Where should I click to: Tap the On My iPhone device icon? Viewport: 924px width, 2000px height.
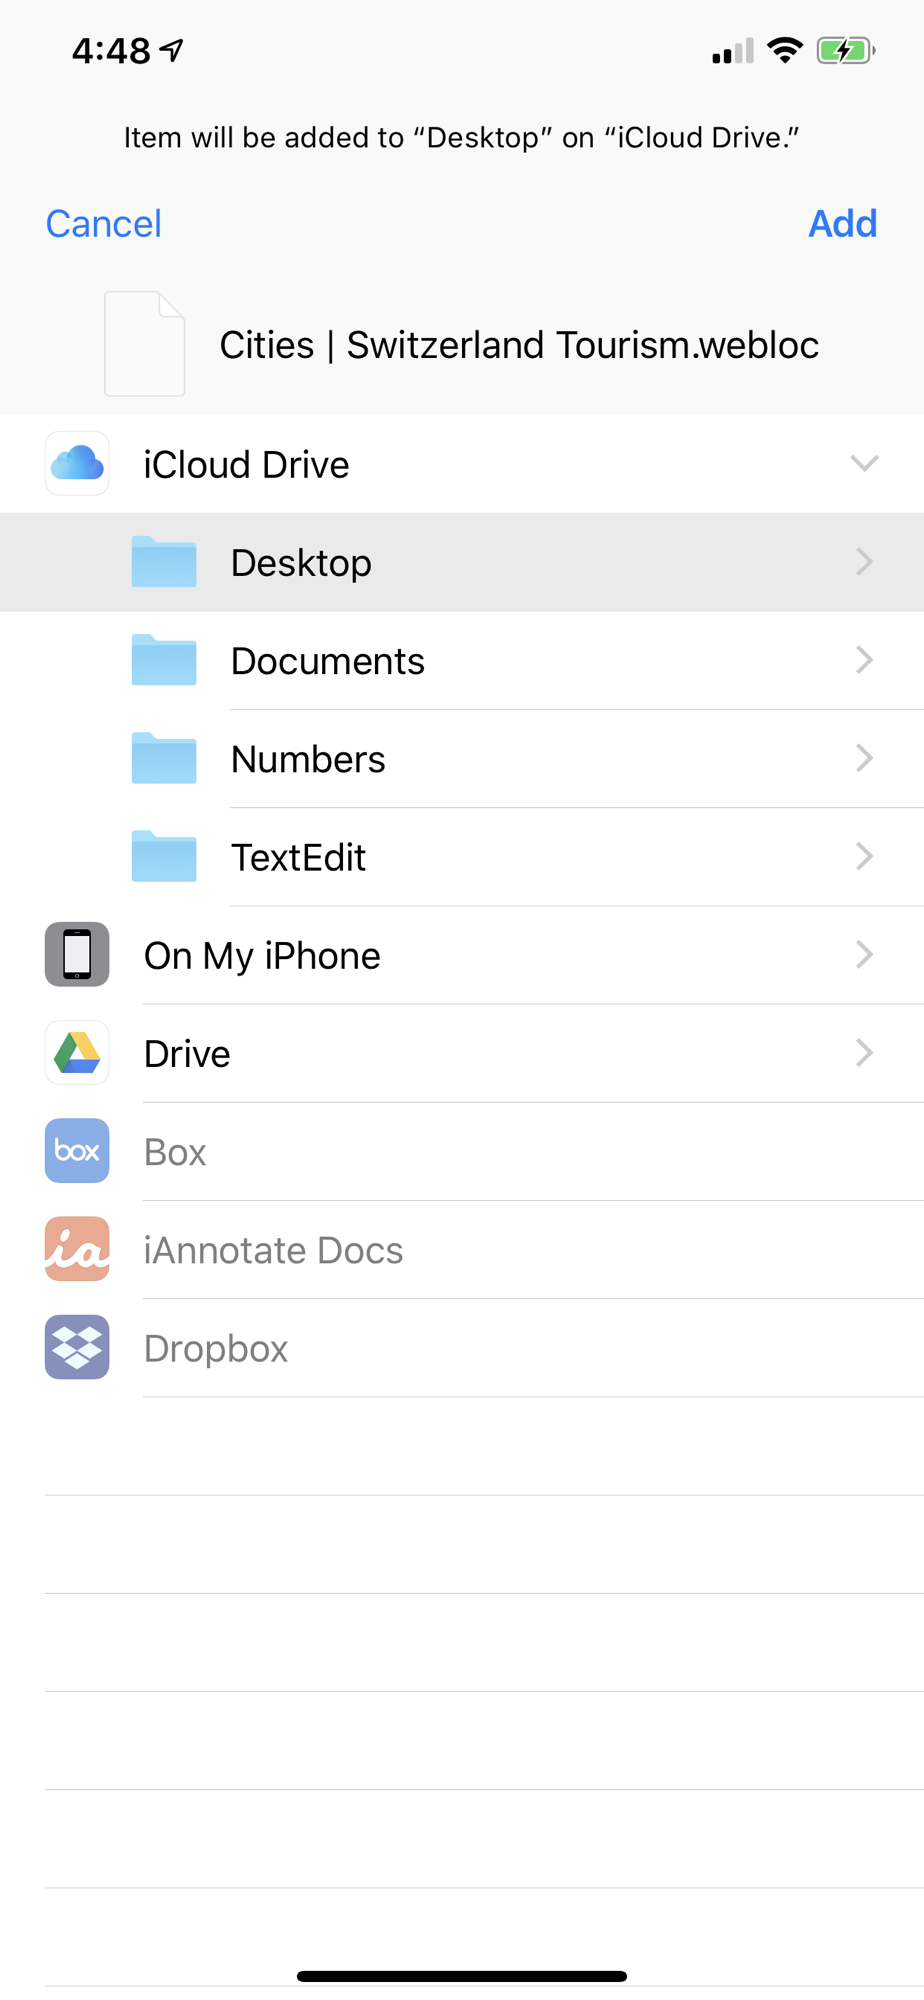[x=77, y=954]
